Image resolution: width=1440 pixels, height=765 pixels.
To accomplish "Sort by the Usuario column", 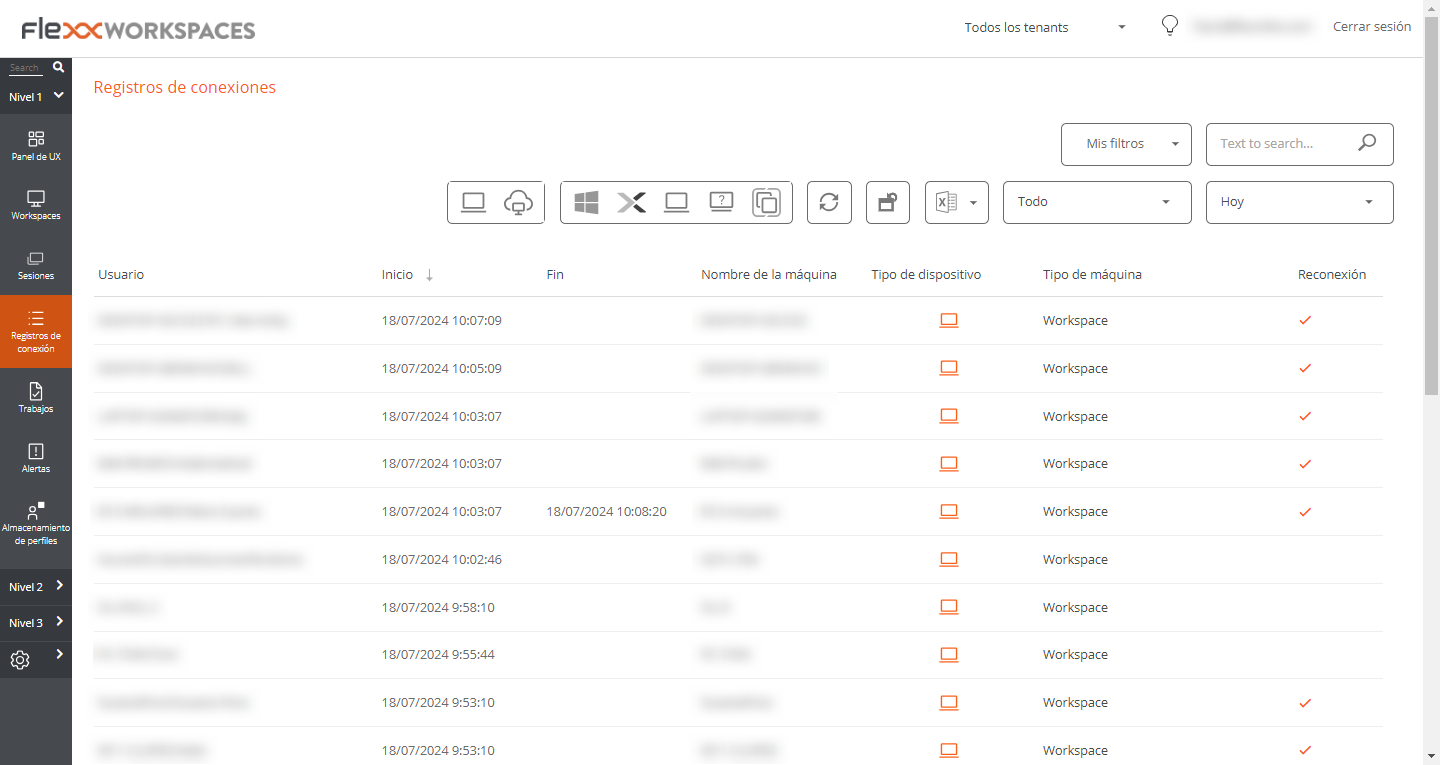I will [121, 274].
